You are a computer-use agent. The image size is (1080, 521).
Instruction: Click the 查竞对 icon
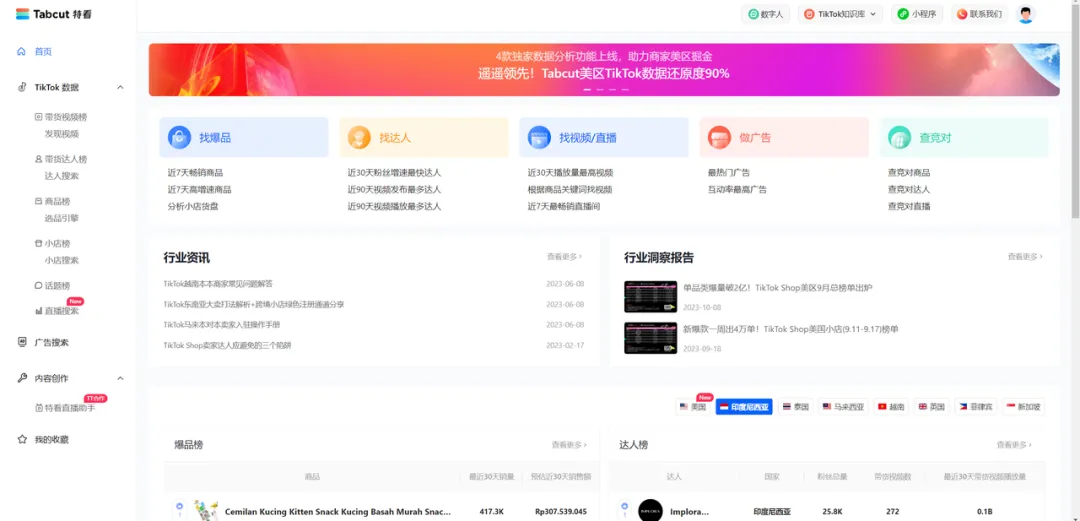[900, 137]
